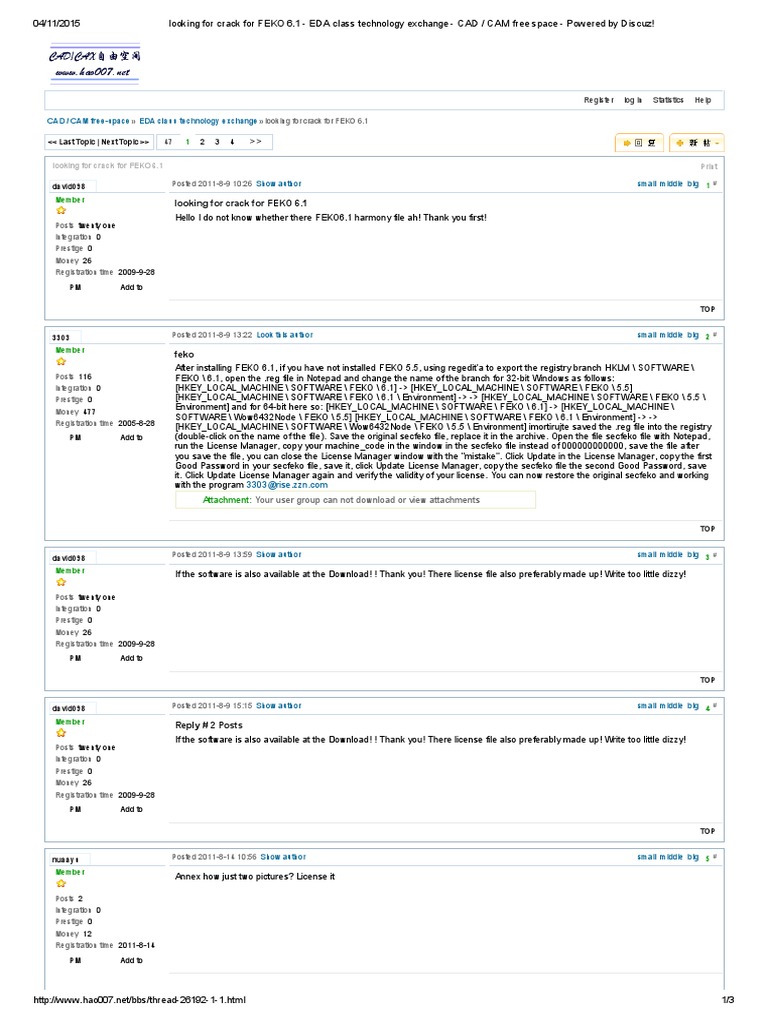Open username david038 on the 15:15 post
The height and width of the screenshot is (1024, 768).
[x=69, y=709]
